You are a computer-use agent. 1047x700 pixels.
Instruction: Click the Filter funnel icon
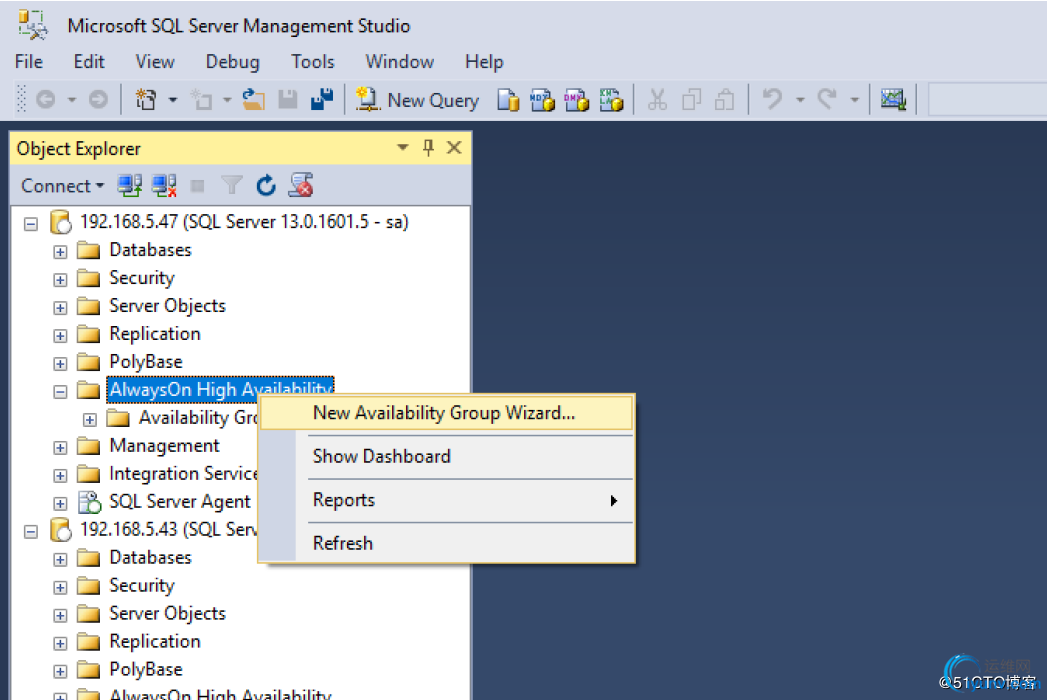(232, 186)
